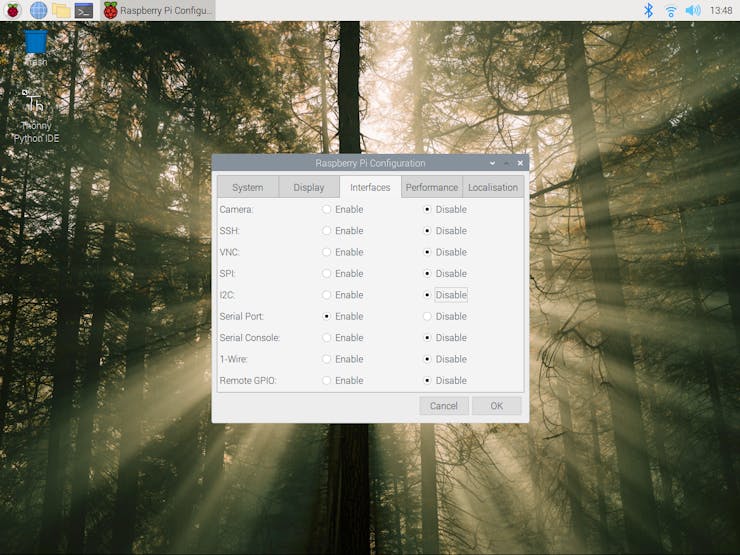The image size is (740, 555).
Task: Disable the Serial Port
Action: click(445, 316)
